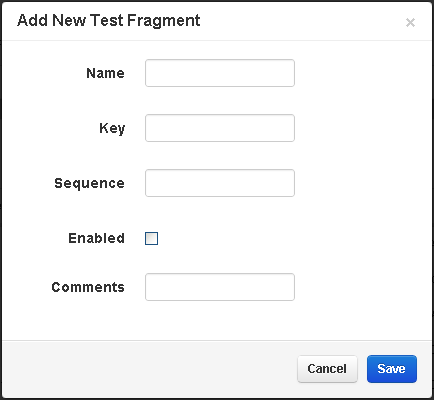Viewport: 434px width, 400px height.
Task: Tick the Enabled checkbox
Action: pyautogui.click(x=151, y=238)
